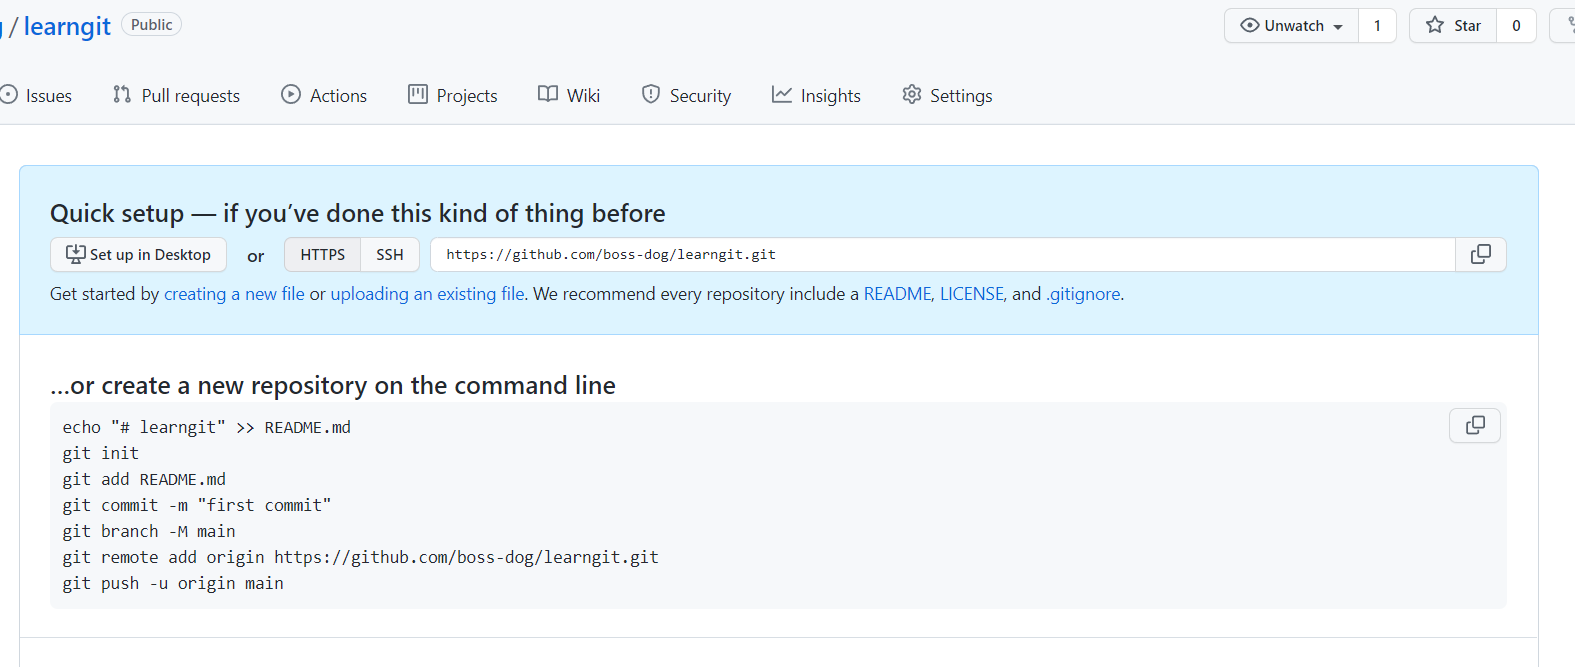The height and width of the screenshot is (667, 1575).
Task: Open the Issues tab
Action: pos(37,95)
